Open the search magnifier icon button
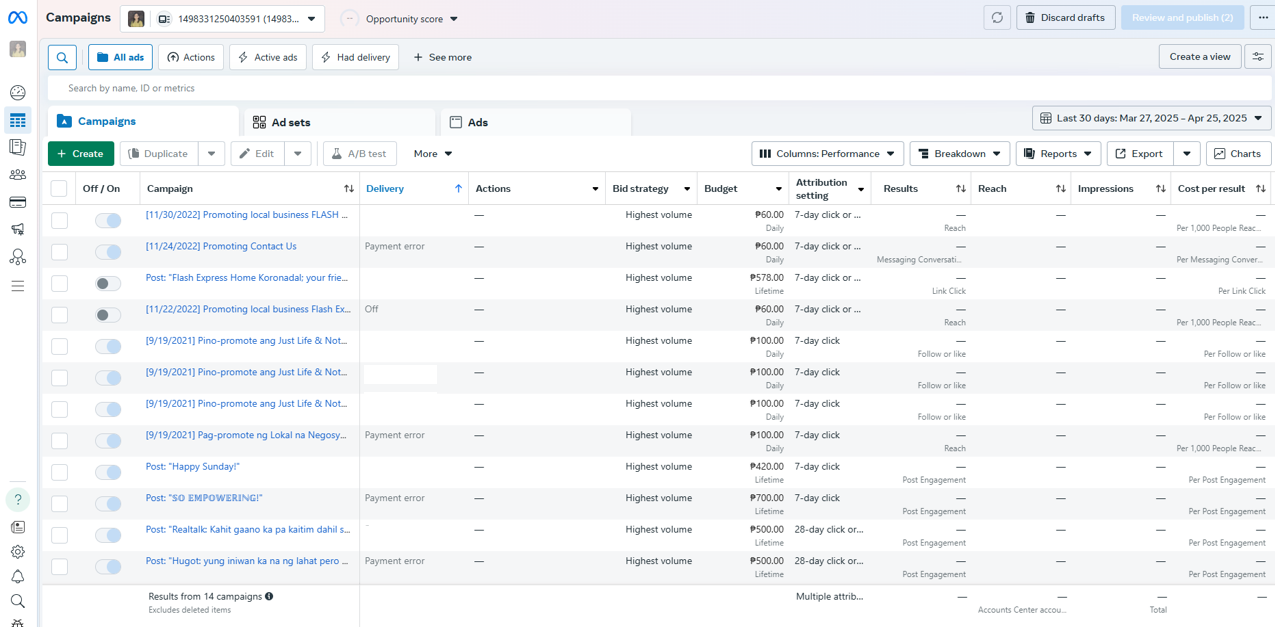 pyautogui.click(x=62, y=58)
